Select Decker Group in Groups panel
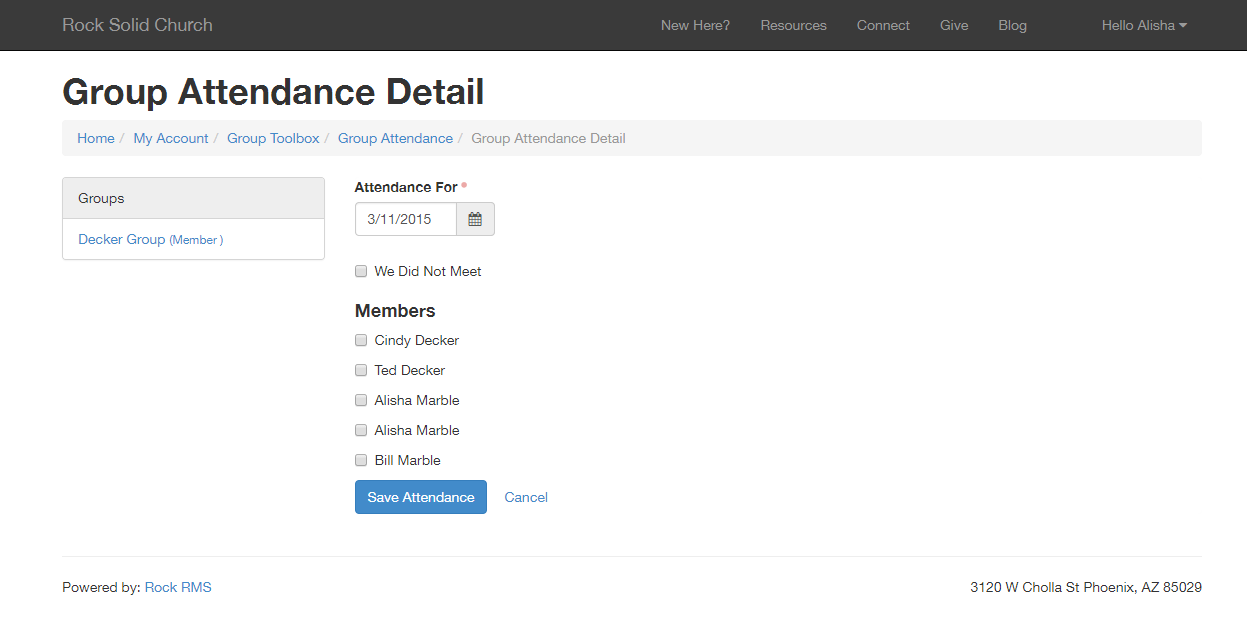The image size is (1247, 624). pos(150,240)
